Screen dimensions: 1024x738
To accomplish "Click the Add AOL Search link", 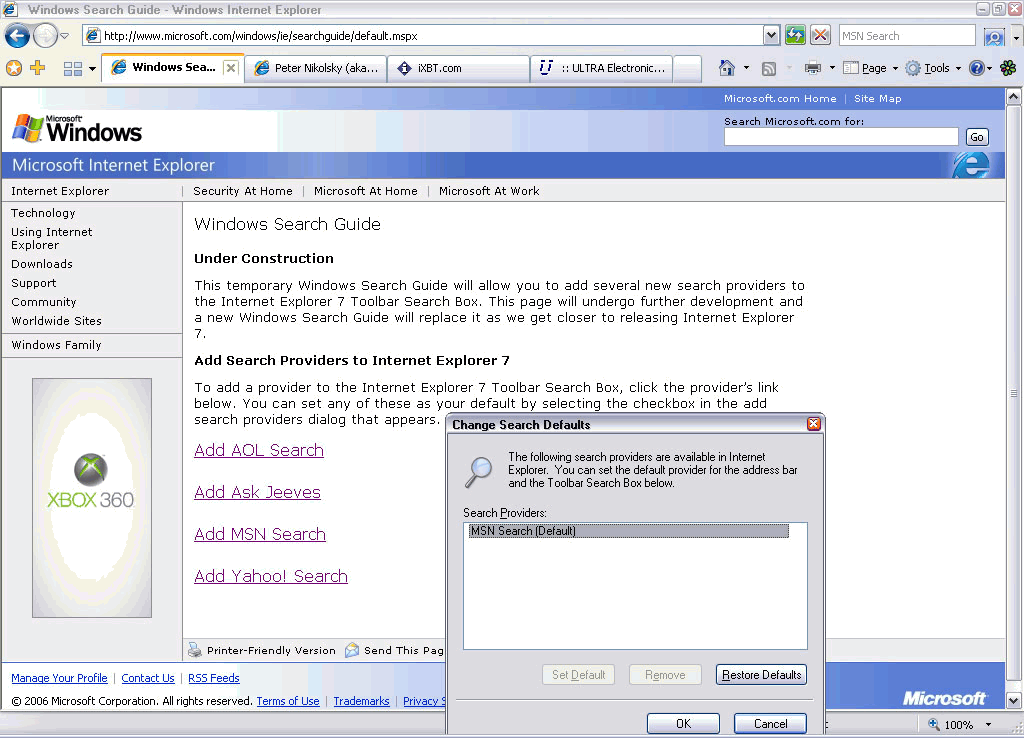I will (259, 450).
